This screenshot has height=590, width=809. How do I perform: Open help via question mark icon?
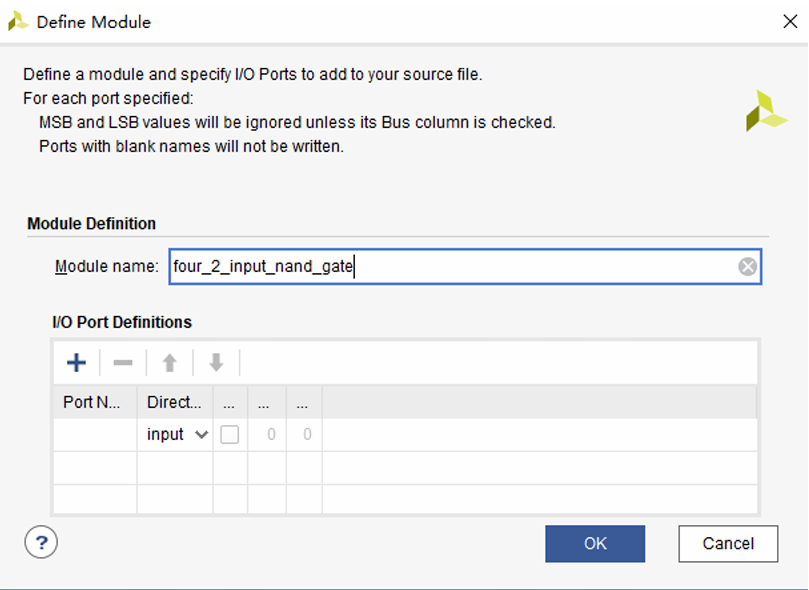(x=41, y=542)
